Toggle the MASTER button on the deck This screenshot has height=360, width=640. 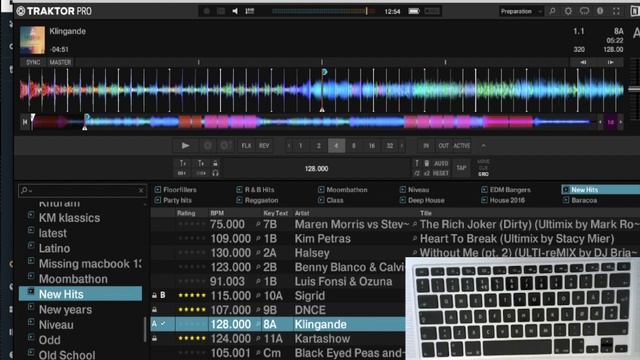[60, 62]
